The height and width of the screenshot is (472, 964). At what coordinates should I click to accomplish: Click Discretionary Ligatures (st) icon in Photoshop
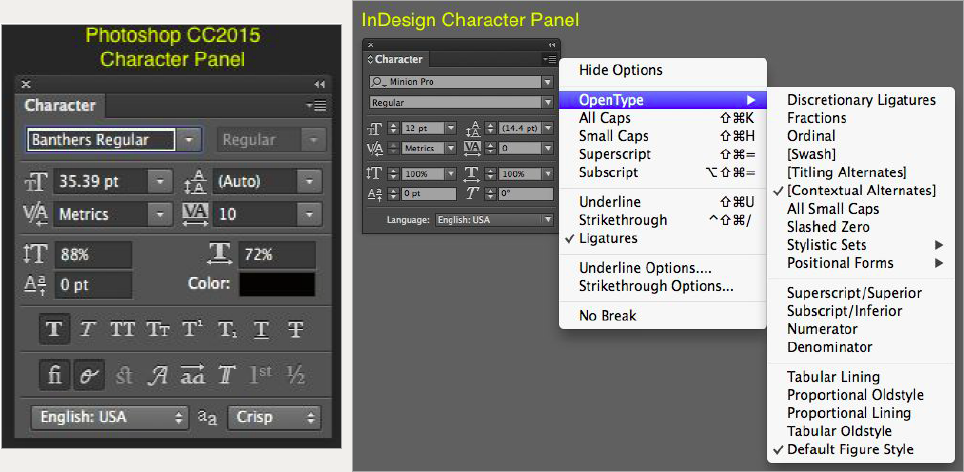pos(124,375)
